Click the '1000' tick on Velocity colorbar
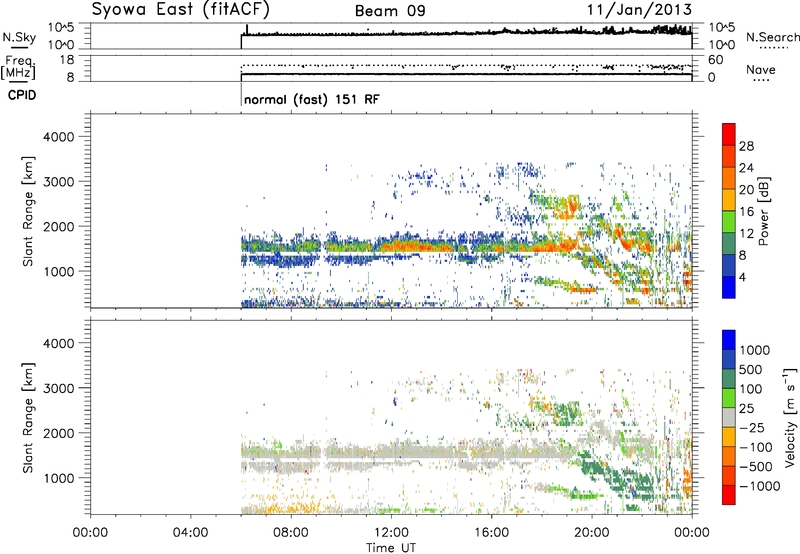800x554 pixels. click(x=755, y=350)
